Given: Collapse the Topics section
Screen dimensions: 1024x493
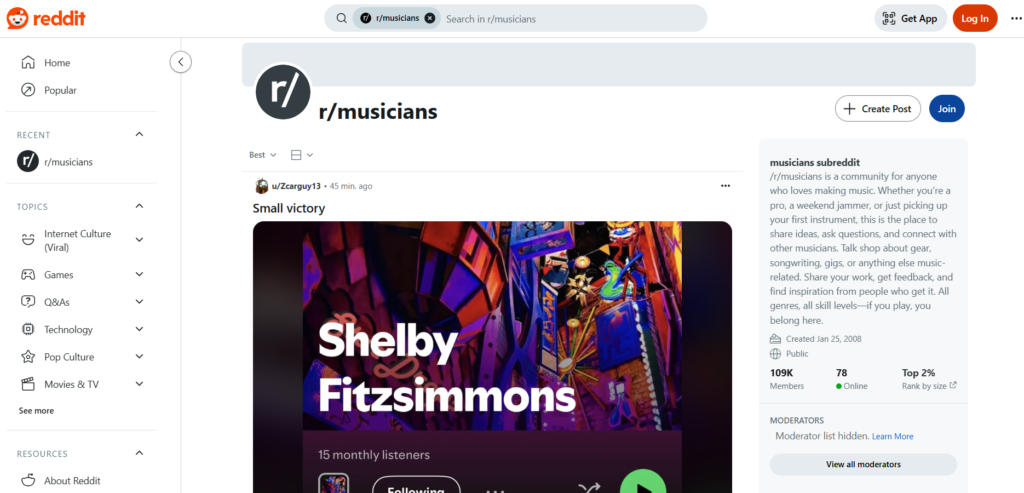Looking at the screenshot, I should (x=139, y=207).
